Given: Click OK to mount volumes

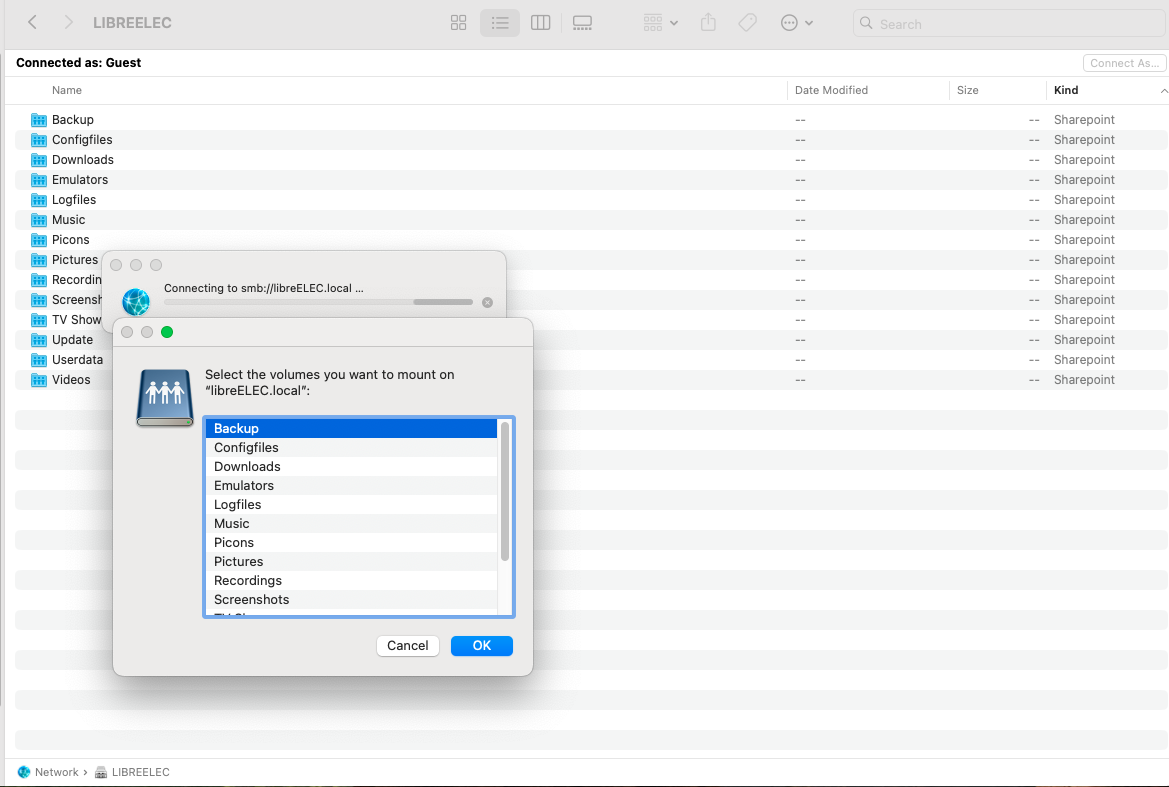Looking at the screenshot, I should click(x=481, y=646).
